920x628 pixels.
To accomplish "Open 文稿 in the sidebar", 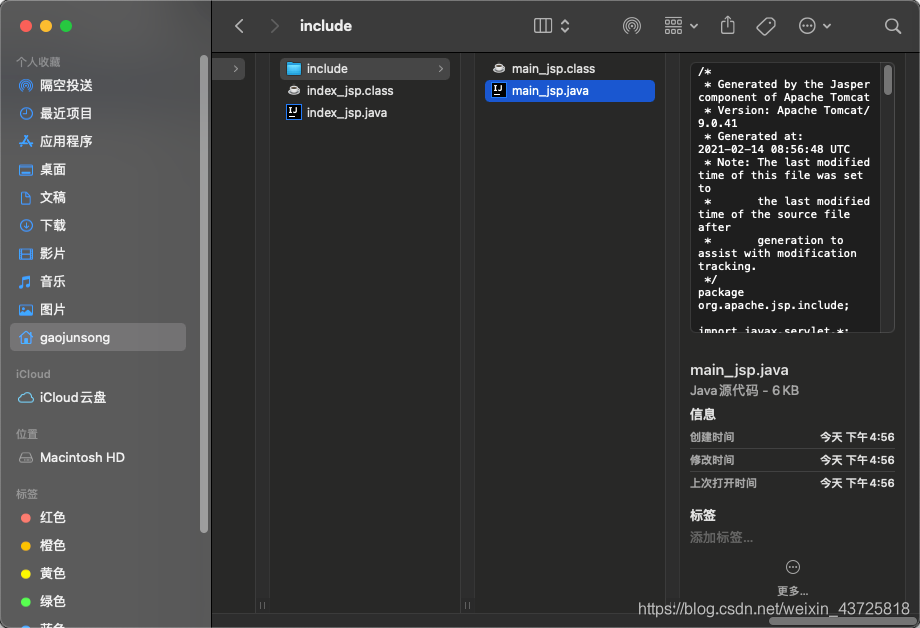I will point(98,198).
